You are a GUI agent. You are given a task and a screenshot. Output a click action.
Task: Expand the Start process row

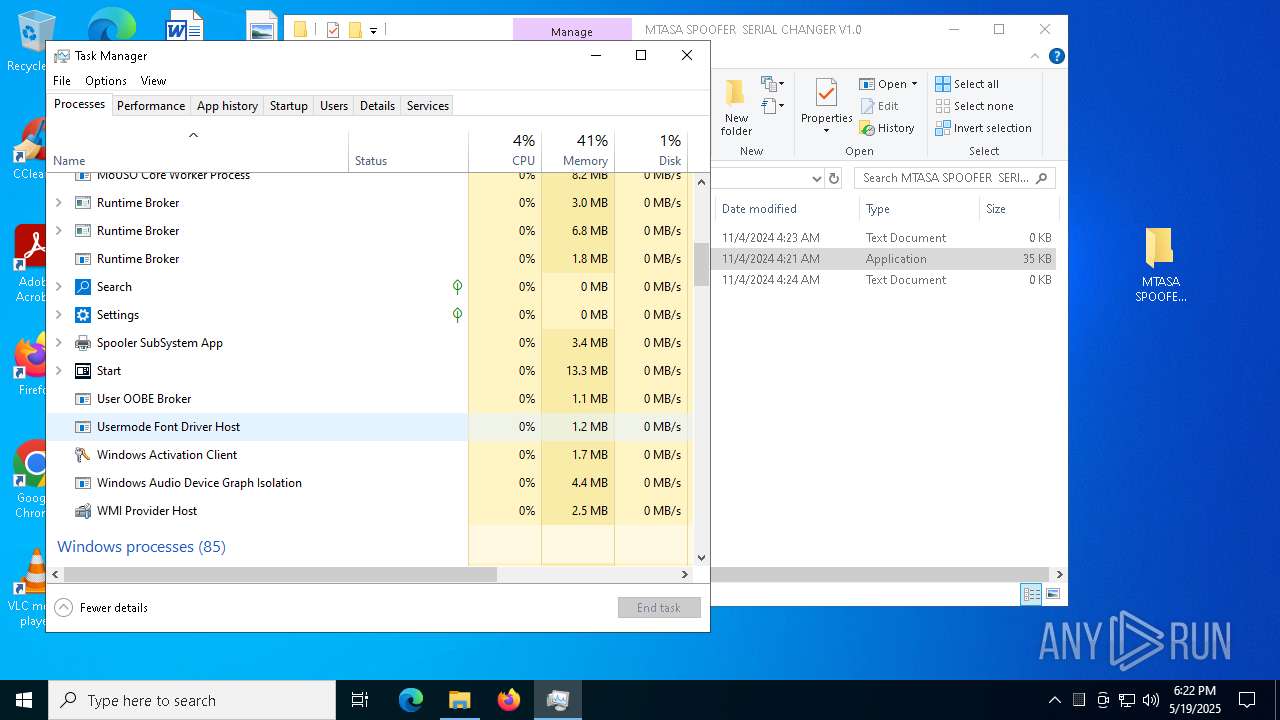click(58, 371)
